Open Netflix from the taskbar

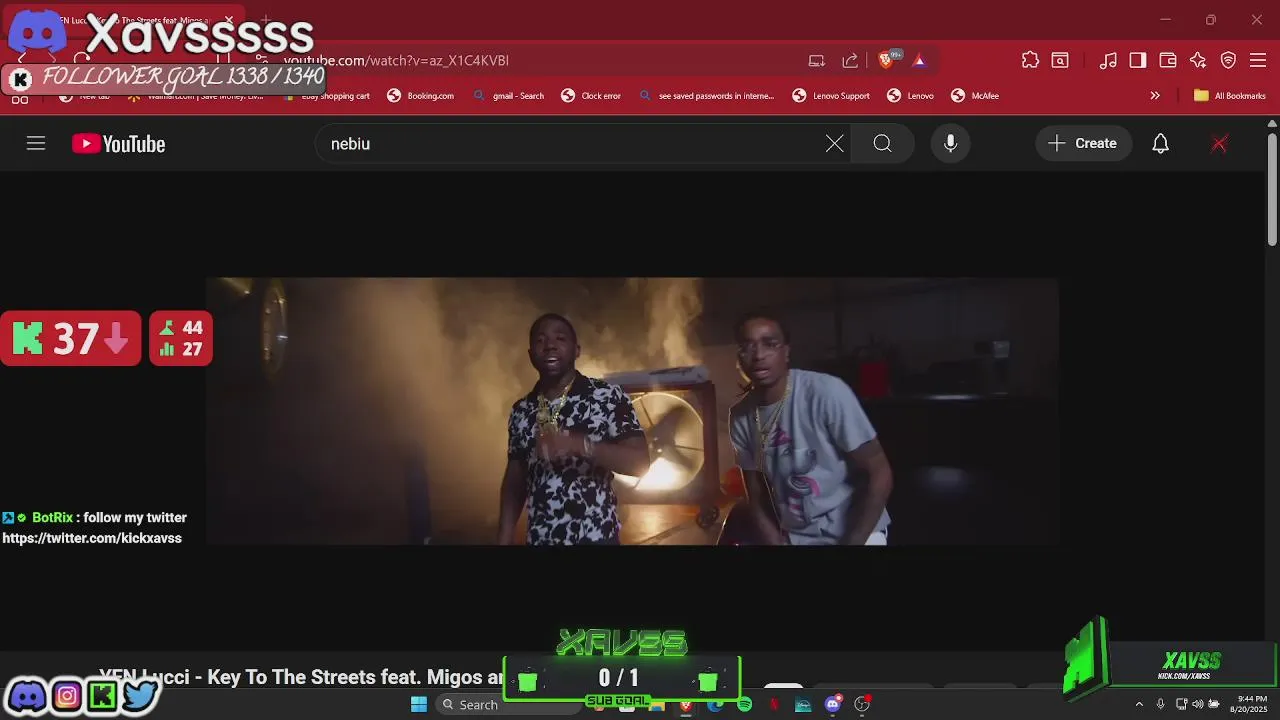coord(773,704)
